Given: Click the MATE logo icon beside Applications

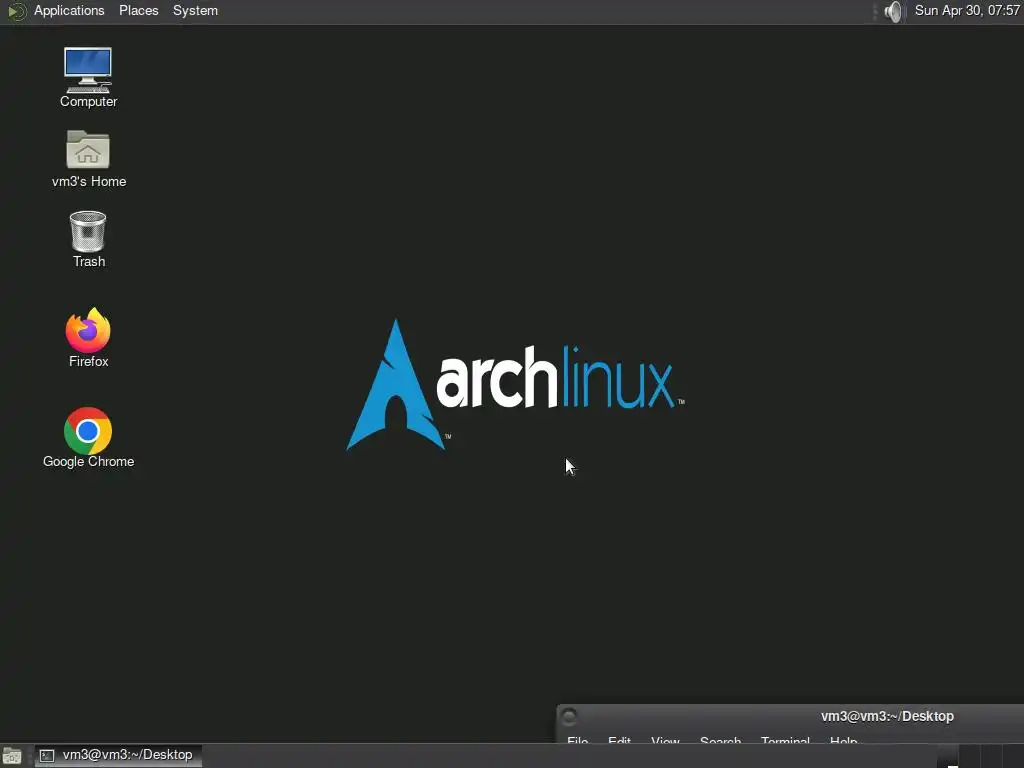Looking at the screenshot, I should (x=16, y=11).
